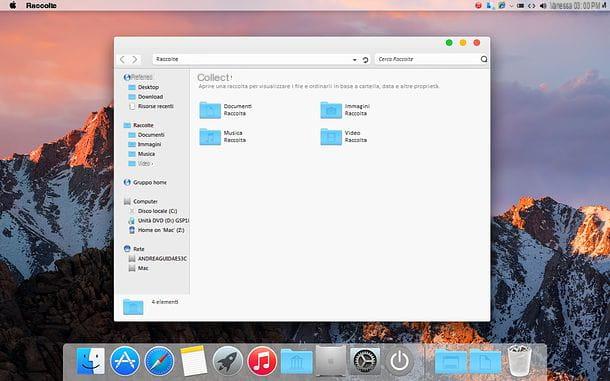The width and height of the screenshot is (610, 381).
Task: Select Rete in the sidebar
Action: pos(134,249)
